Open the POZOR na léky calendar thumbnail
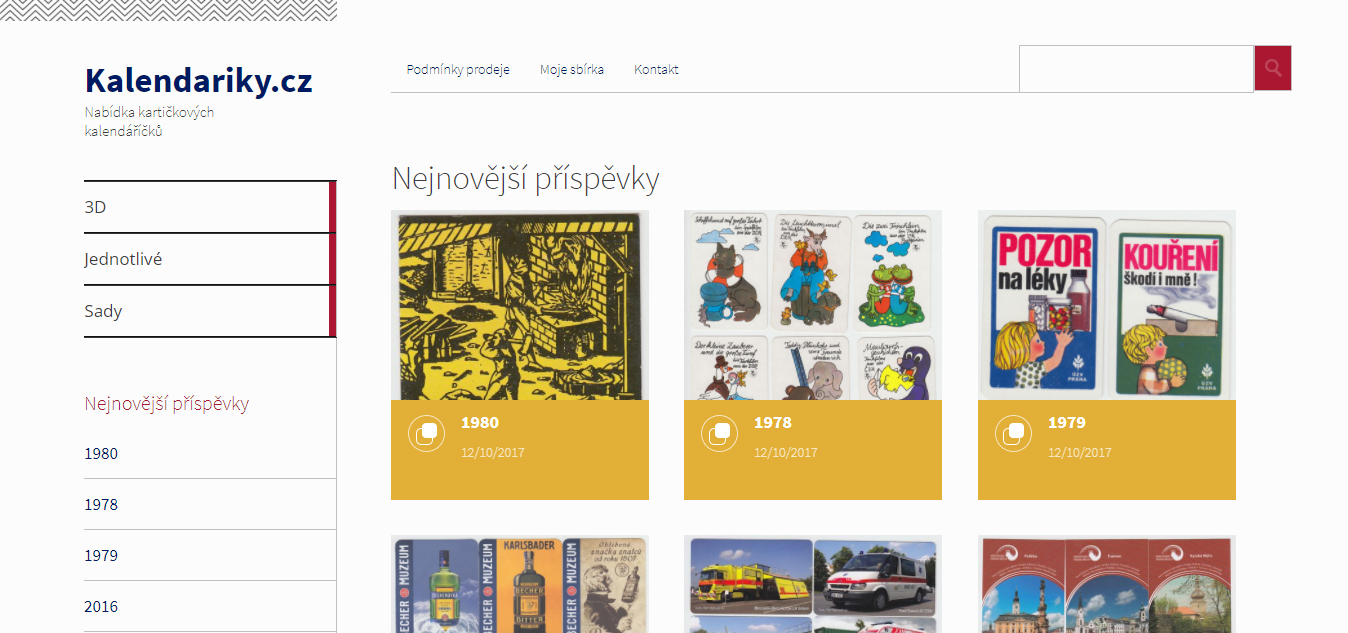The height and width of the screenshot is (633, 1348). tap(1107, 305)
